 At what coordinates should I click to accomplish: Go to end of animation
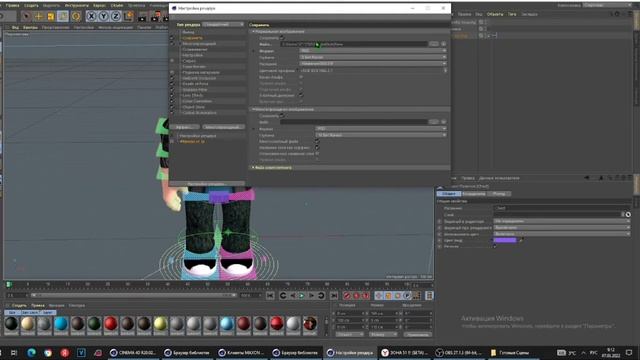334,296
